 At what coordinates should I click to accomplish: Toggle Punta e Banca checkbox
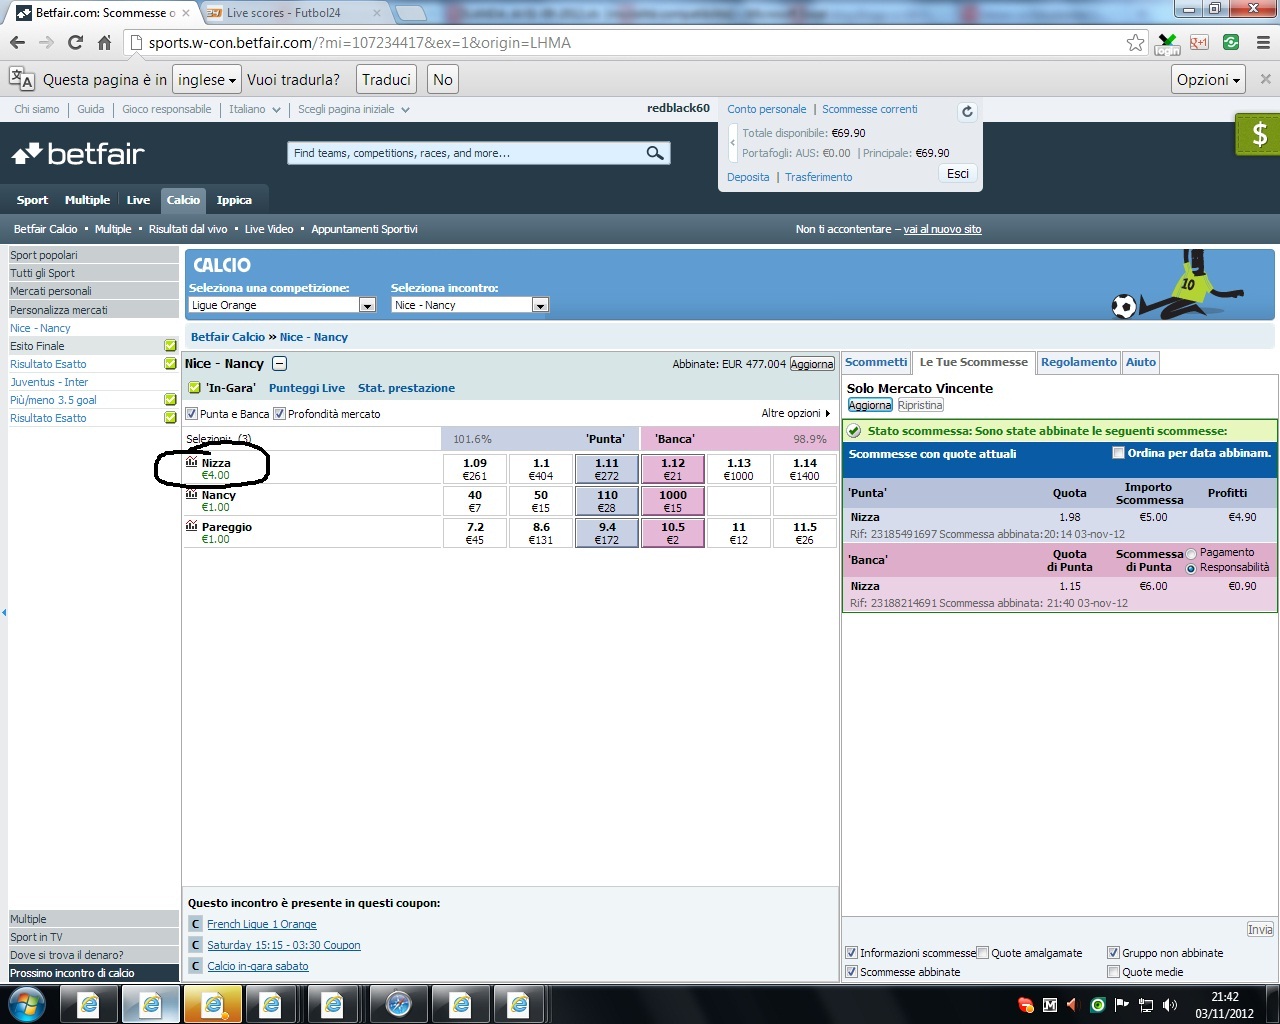click(x=192, y=413)
